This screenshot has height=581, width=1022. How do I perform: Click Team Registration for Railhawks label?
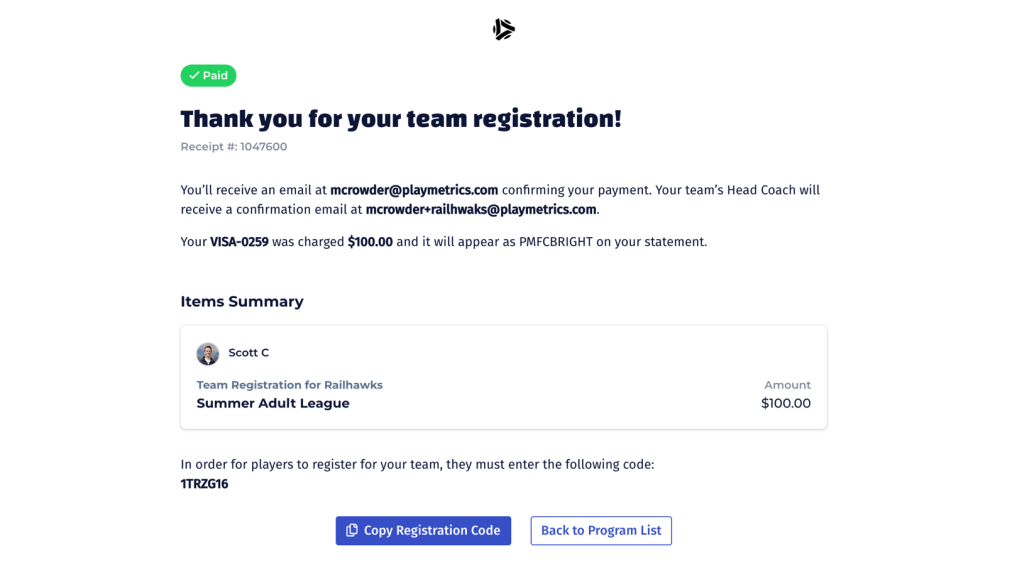coord(290,385)
